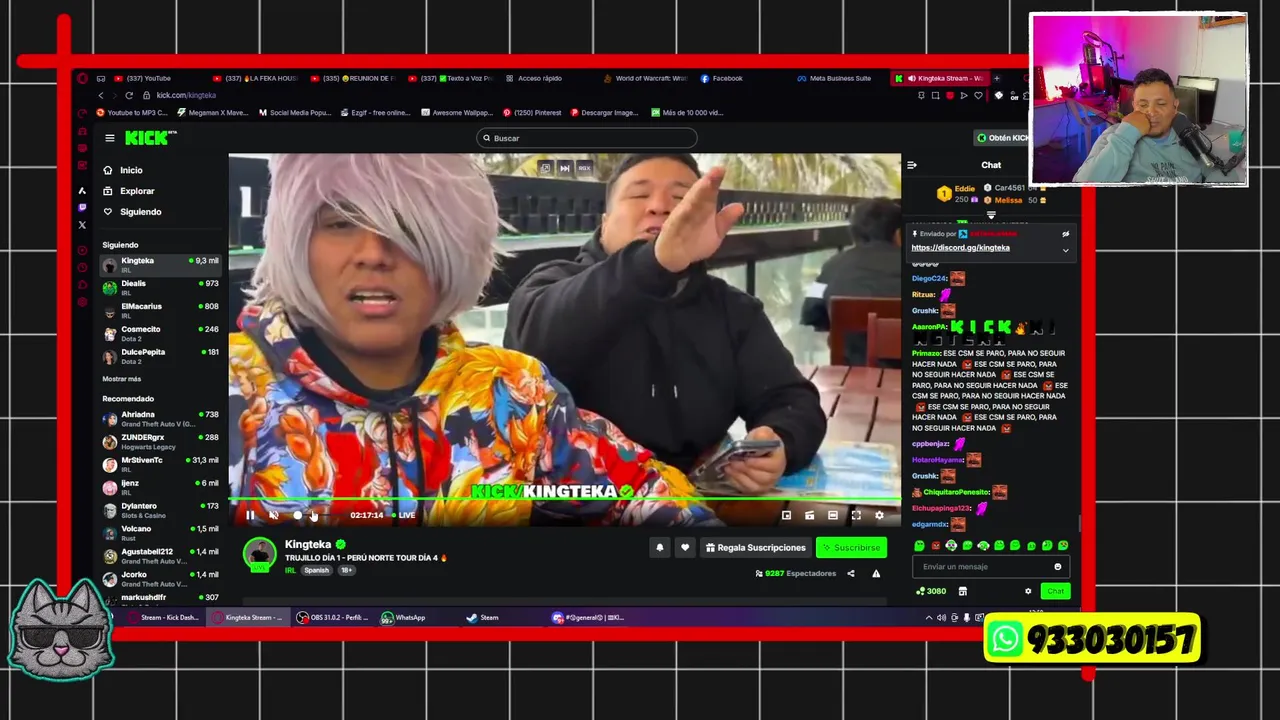Open Kingteka's profile avatar
1280x720 pixels.
tap(260, 554)
